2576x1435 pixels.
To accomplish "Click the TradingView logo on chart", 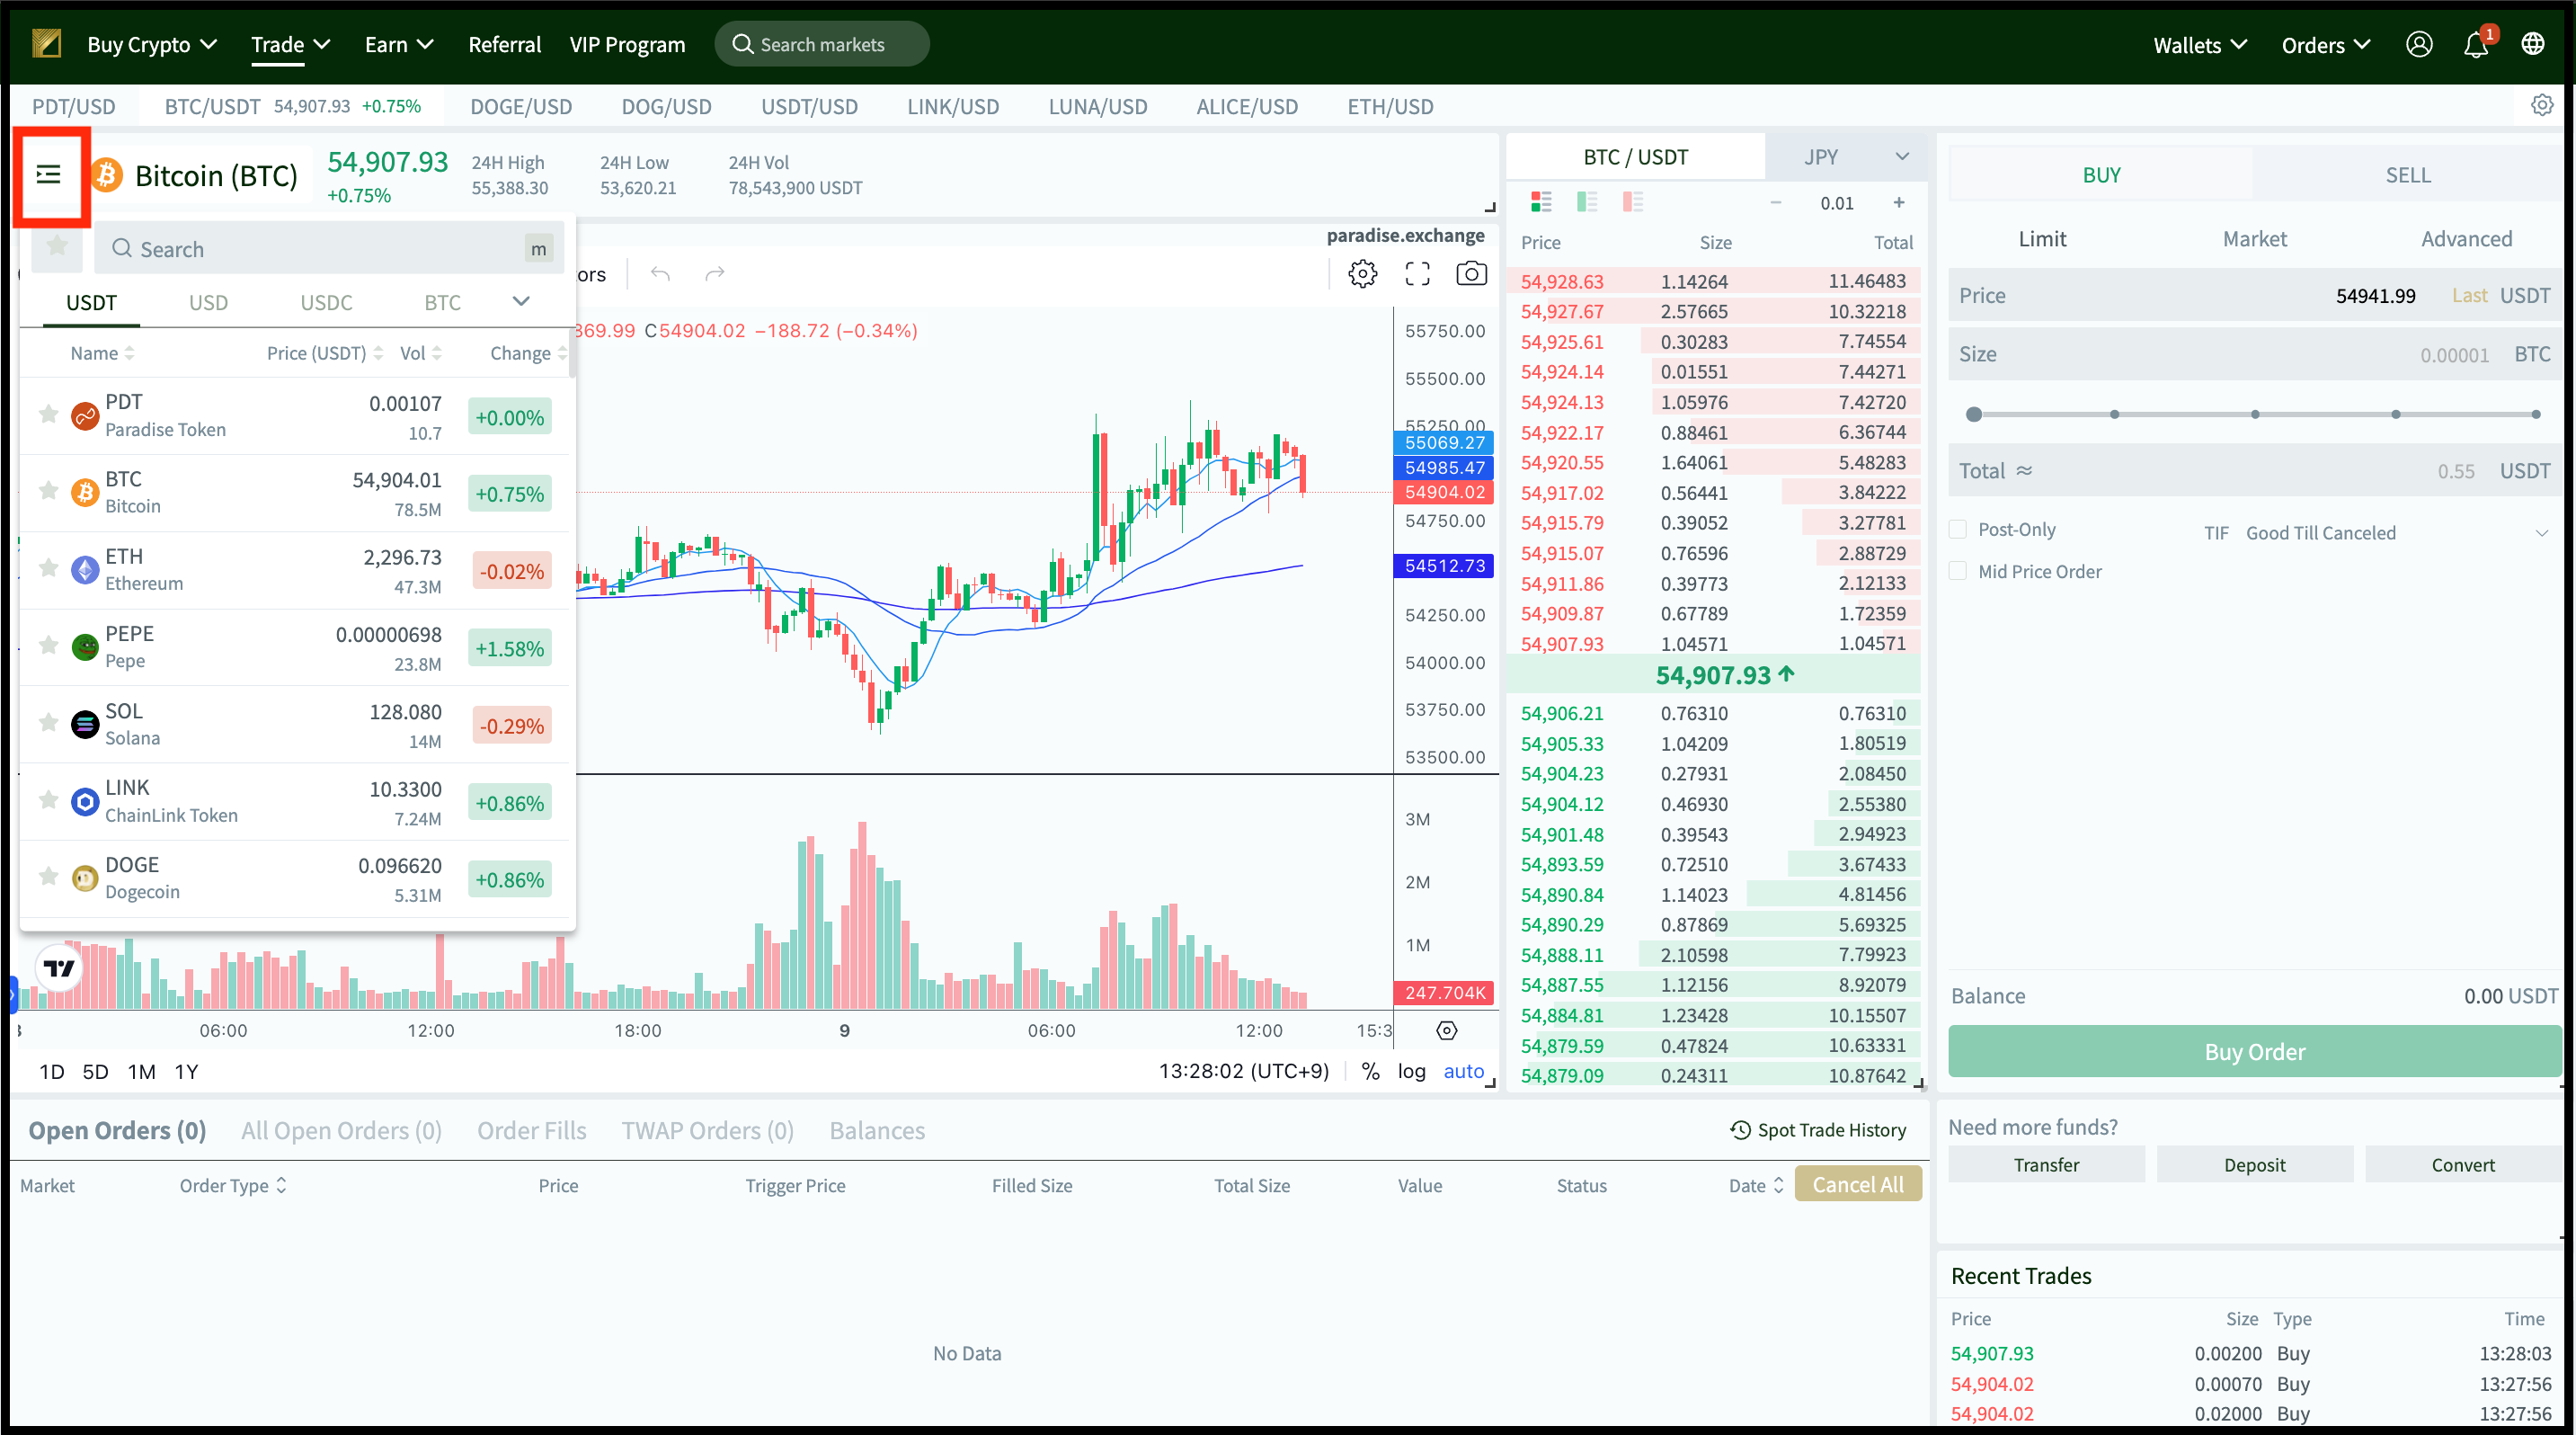I will point(59,968).
